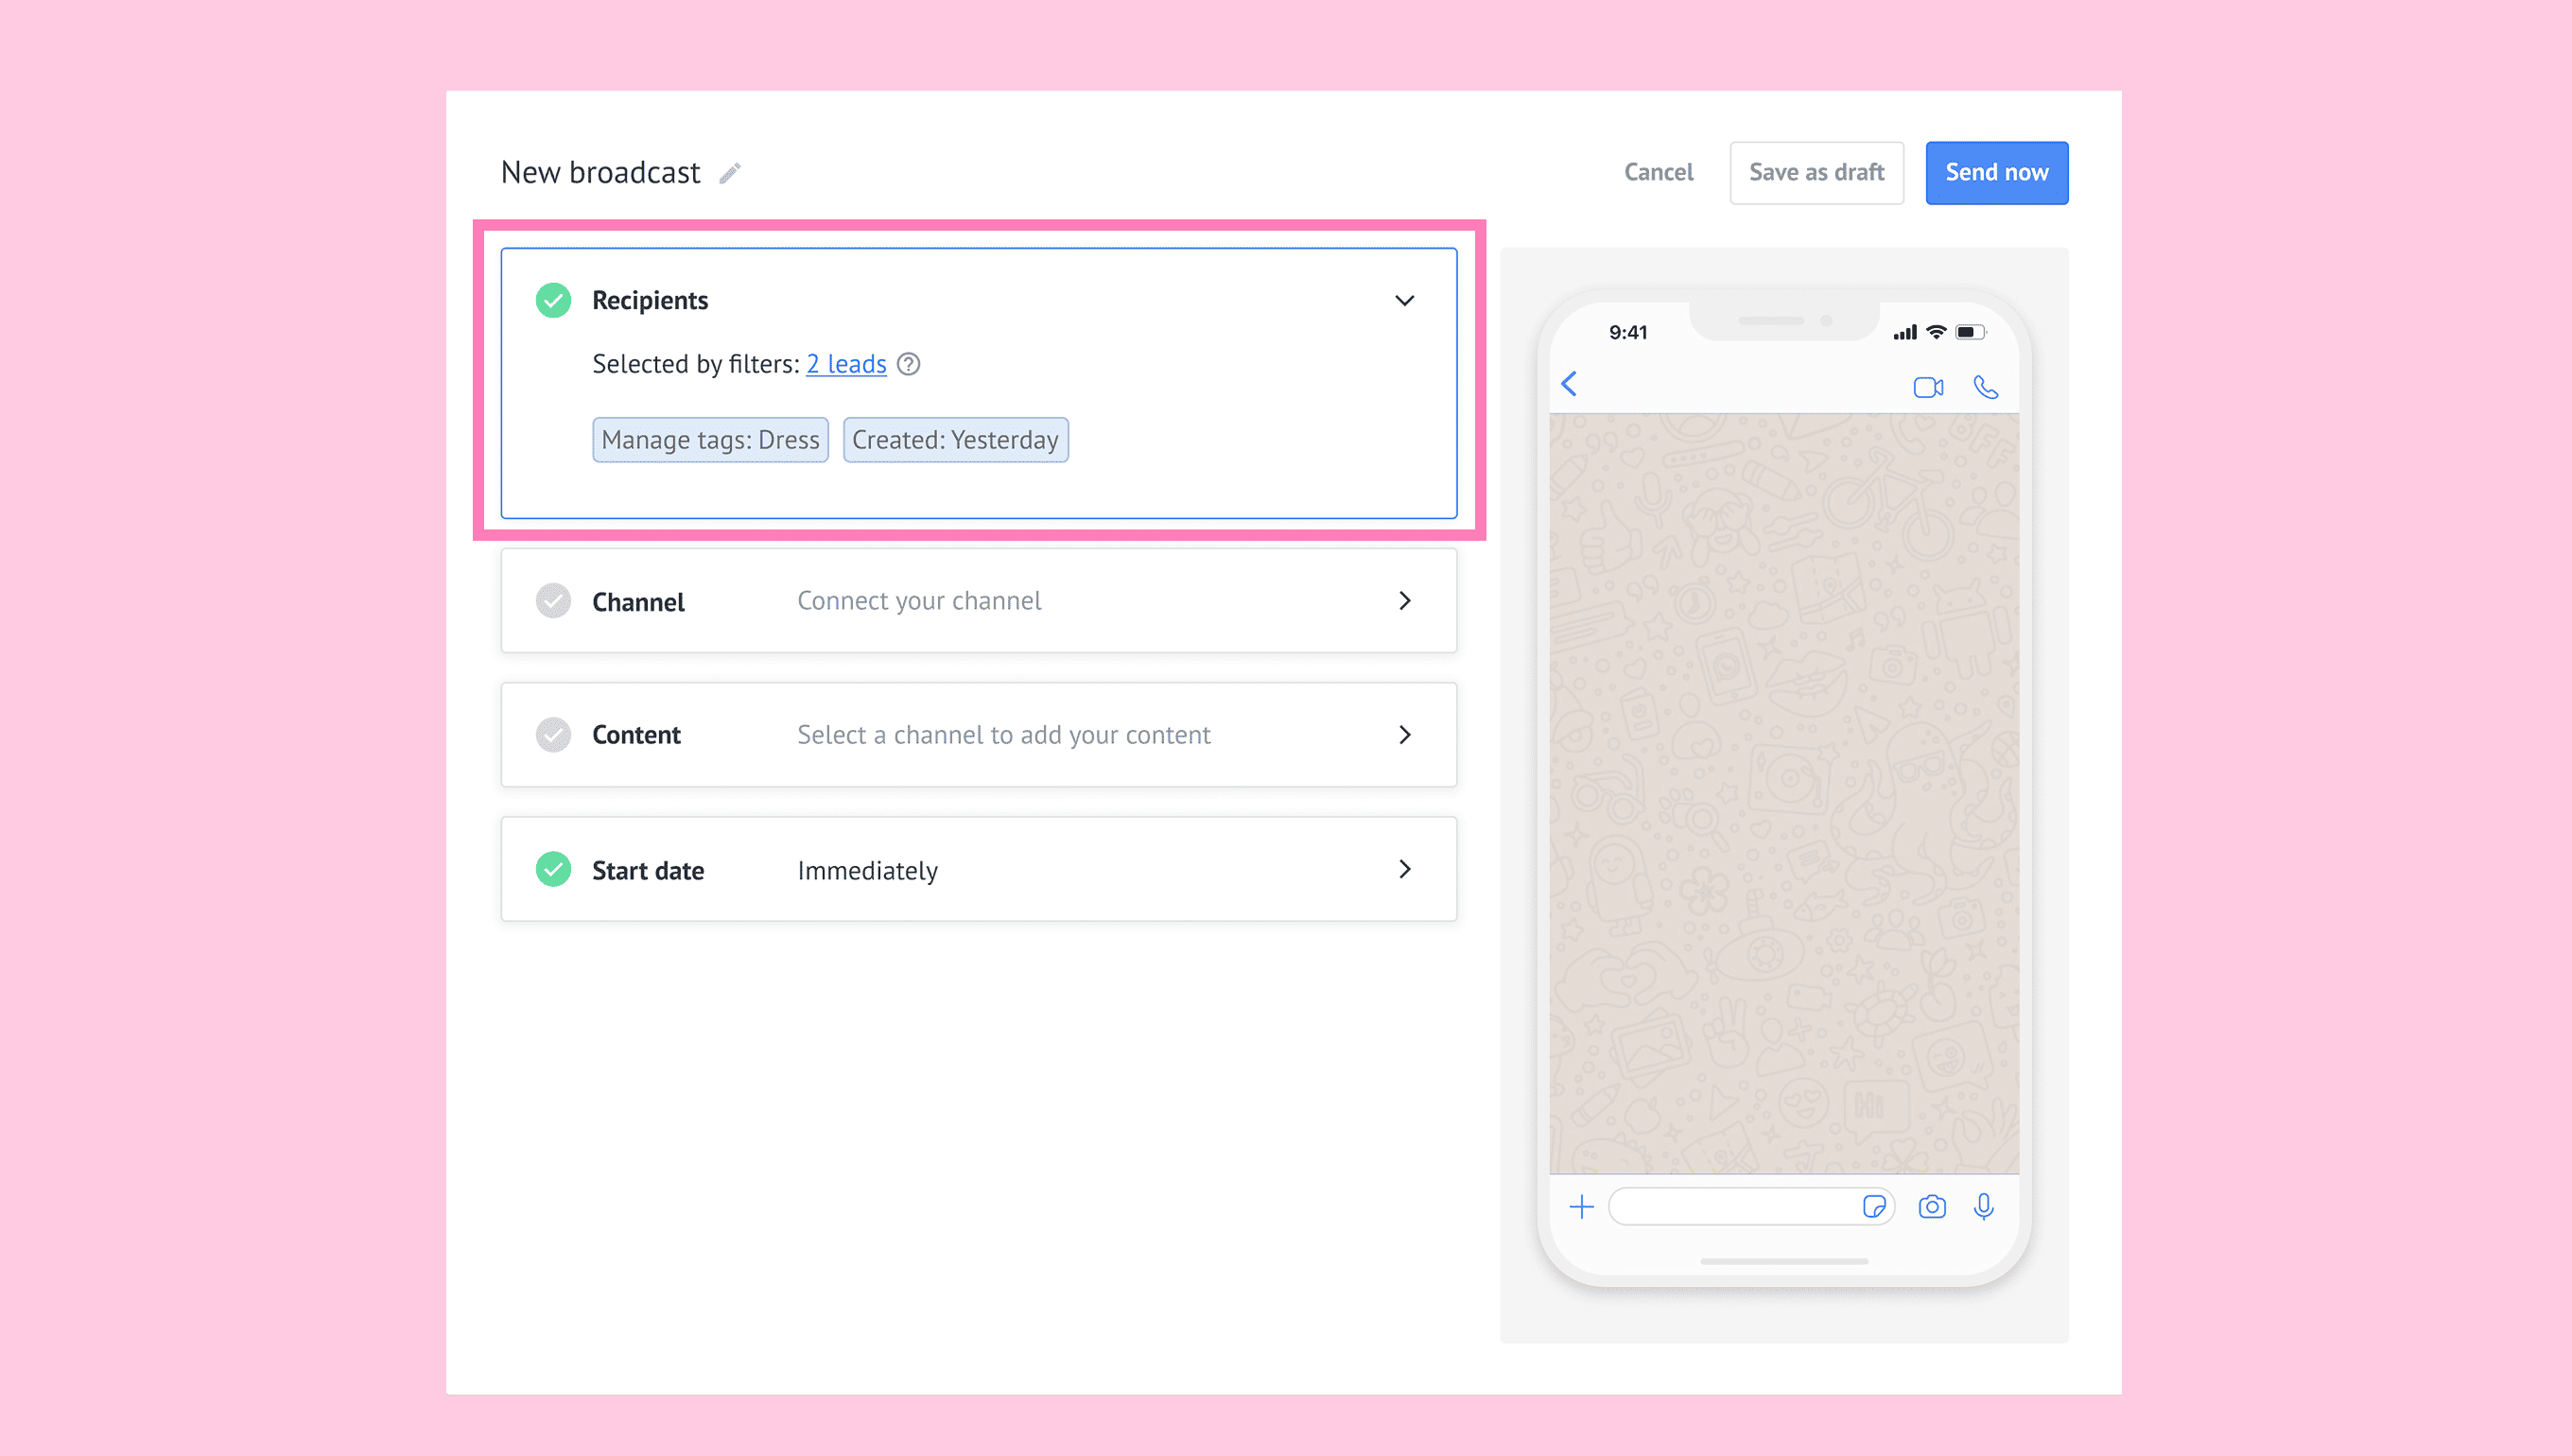Click the Connect your channel text

point(919,601)
